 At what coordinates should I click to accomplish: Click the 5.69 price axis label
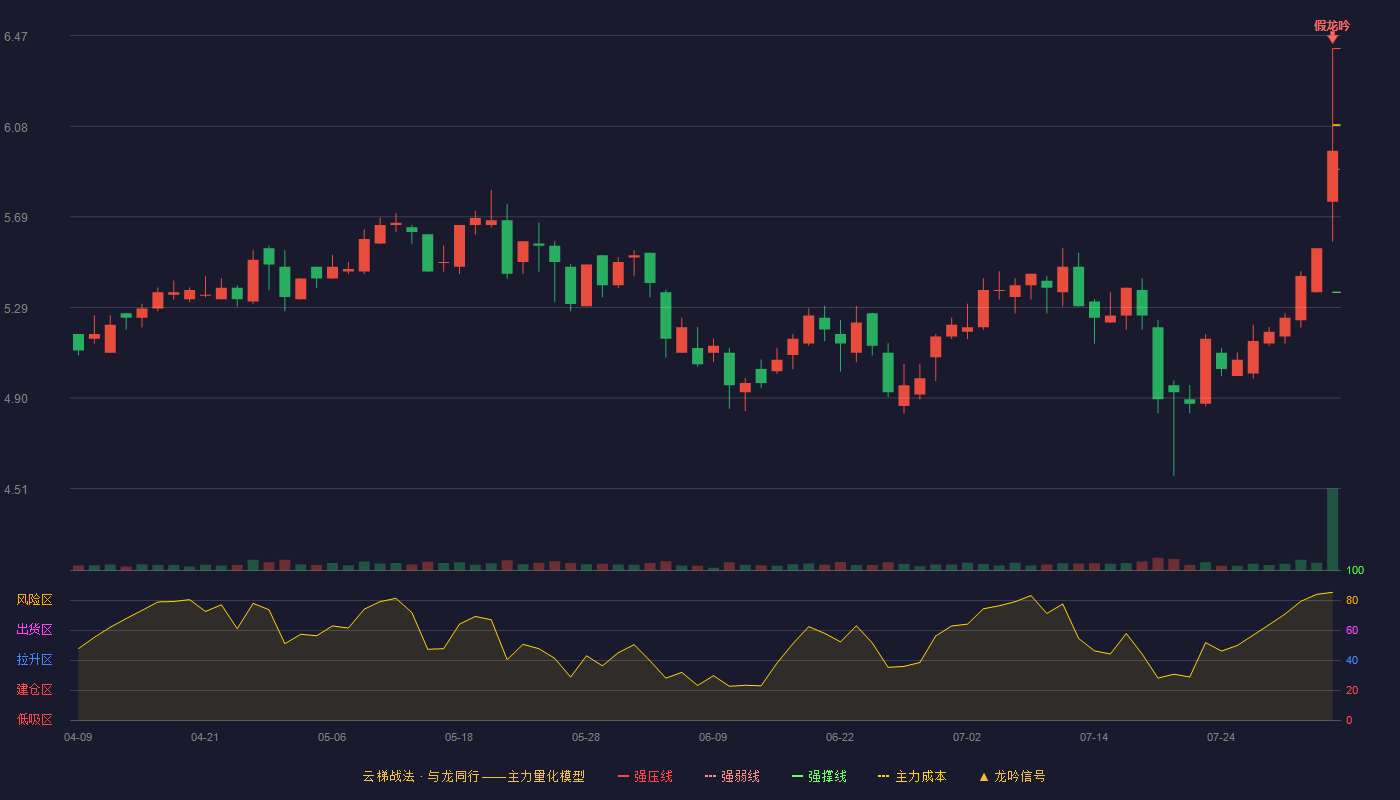click(16, 218)
